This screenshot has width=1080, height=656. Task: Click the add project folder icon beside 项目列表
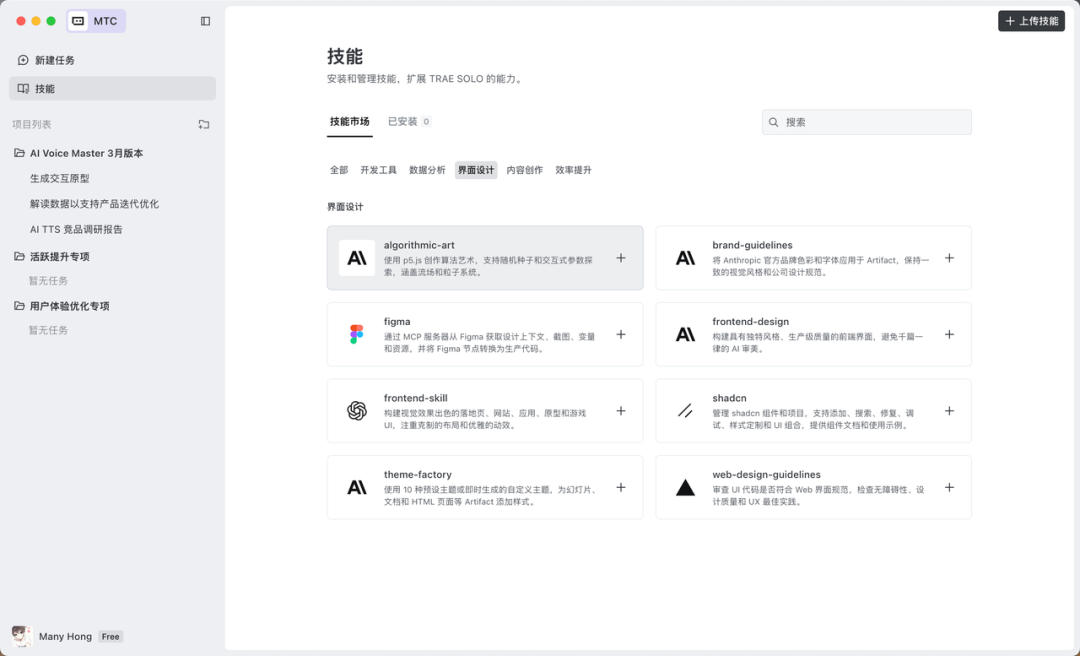204,124
